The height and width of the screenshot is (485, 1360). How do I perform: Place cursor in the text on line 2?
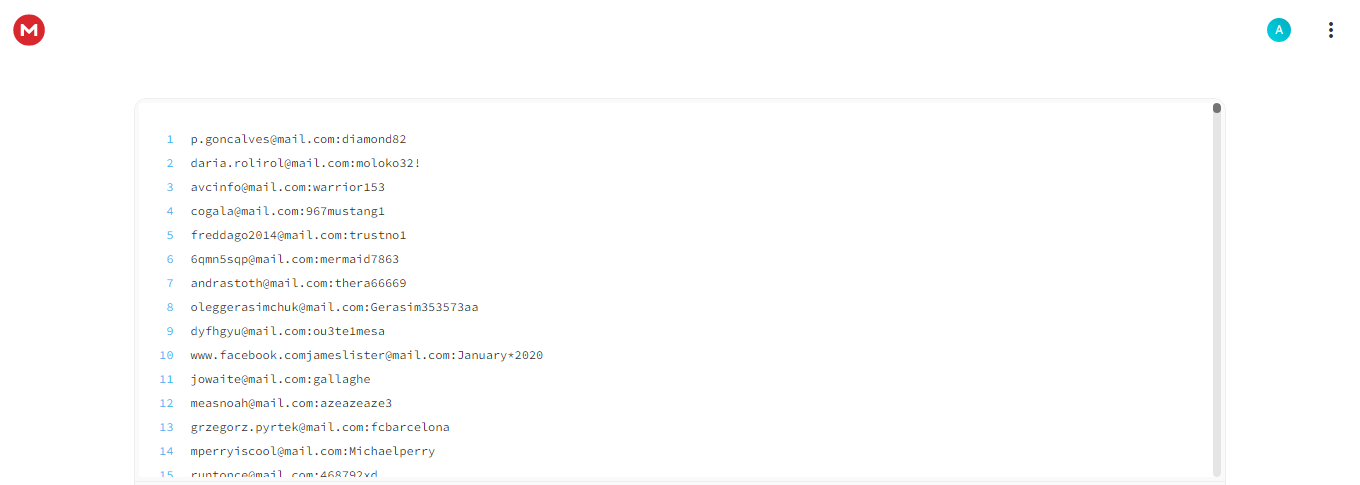[305, 163]
